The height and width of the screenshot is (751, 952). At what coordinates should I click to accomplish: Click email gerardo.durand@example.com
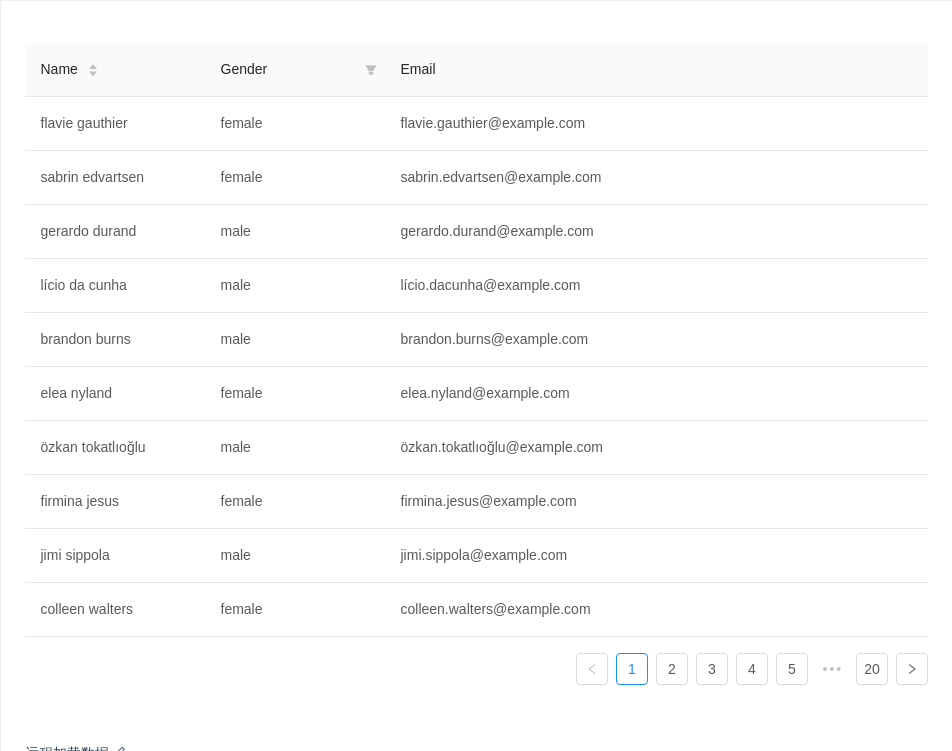(x=497, y=231)
